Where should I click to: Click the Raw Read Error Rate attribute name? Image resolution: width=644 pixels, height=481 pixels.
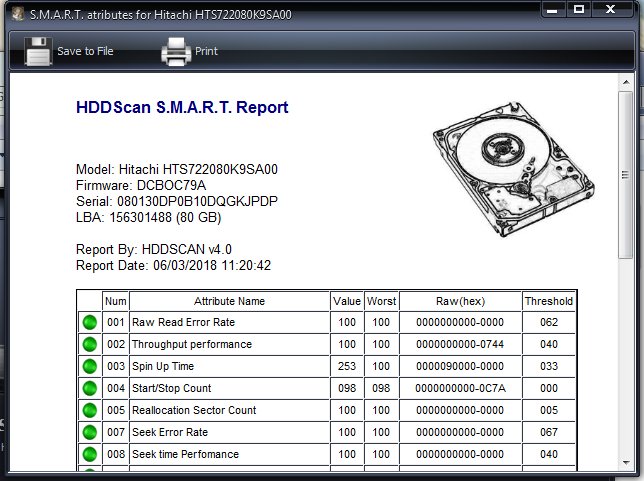tap(183, 322)
